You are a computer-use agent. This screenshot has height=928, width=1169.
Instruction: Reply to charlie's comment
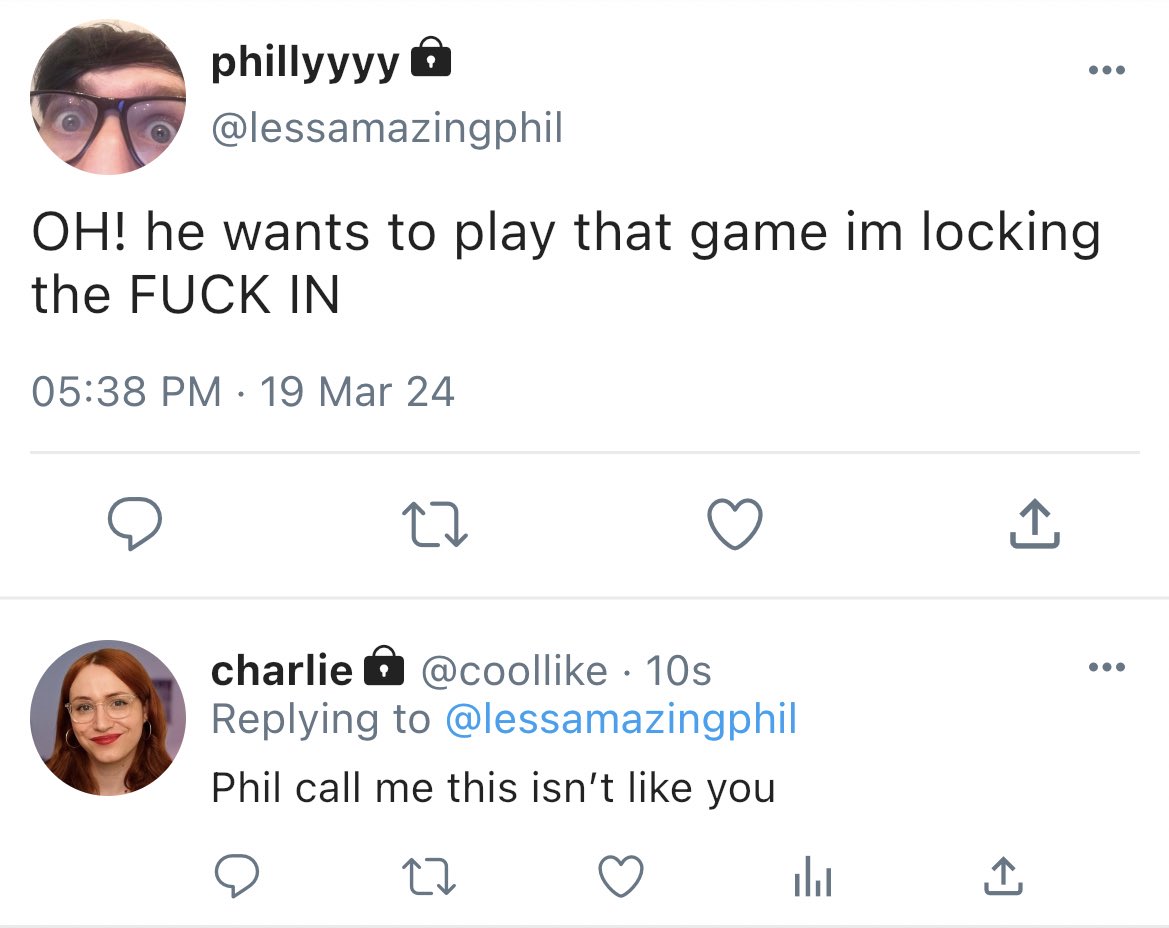236,875
